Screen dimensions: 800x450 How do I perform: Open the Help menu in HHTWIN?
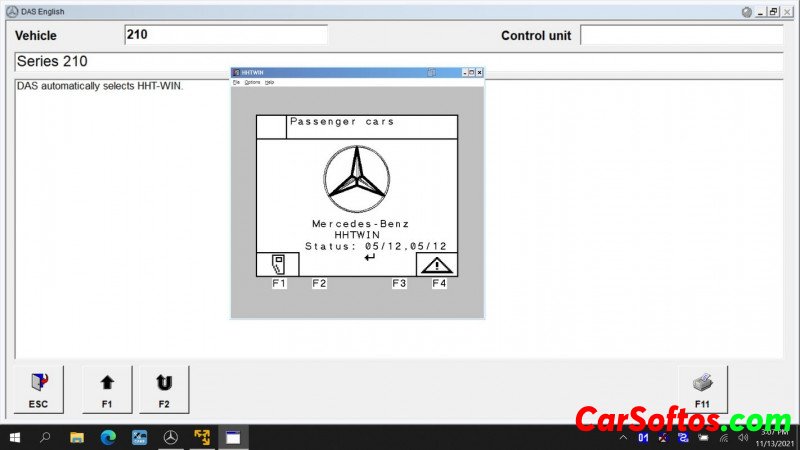tap(269, 82)
